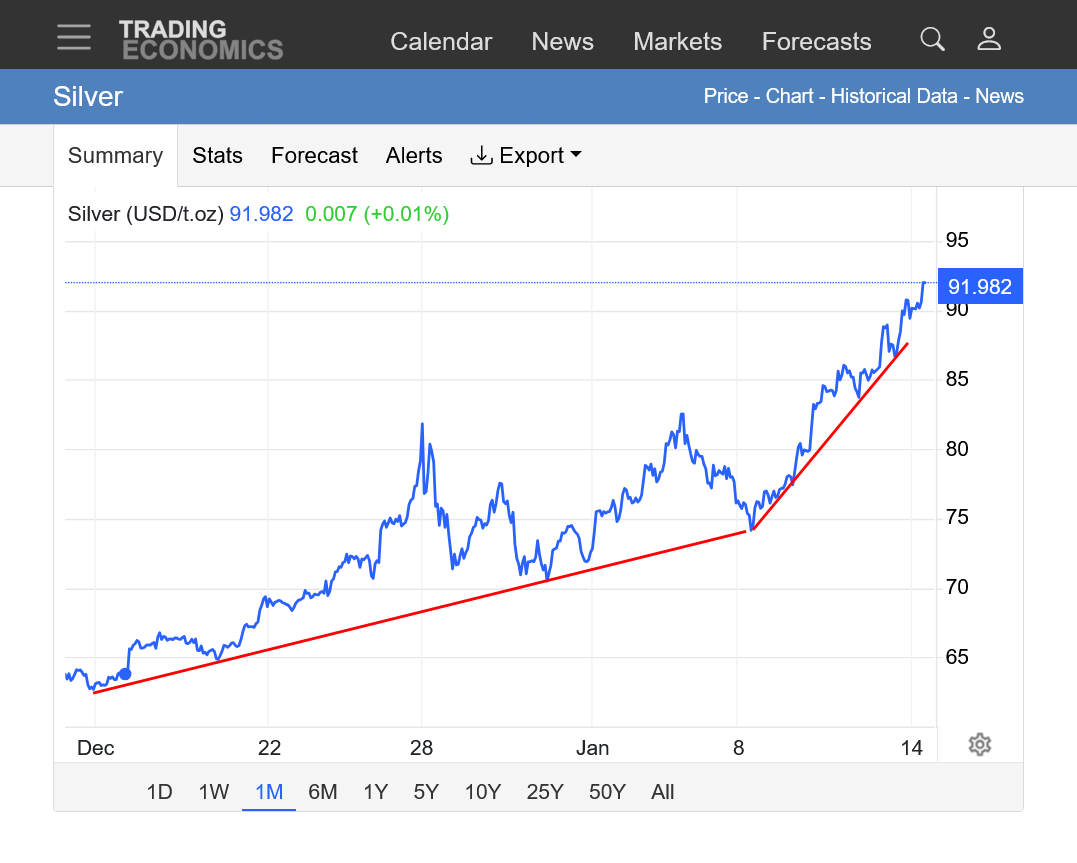Screen dimensions: 1077x863
Task: Click the blue marker dot on chart line
Action: point(125,674)
